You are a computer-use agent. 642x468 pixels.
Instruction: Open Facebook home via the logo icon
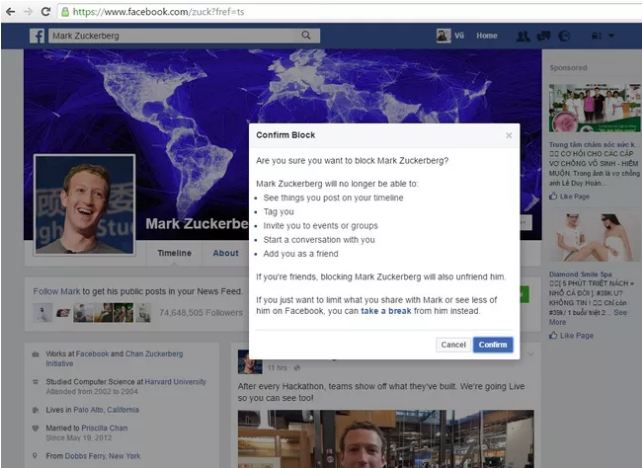click(37, 36)
